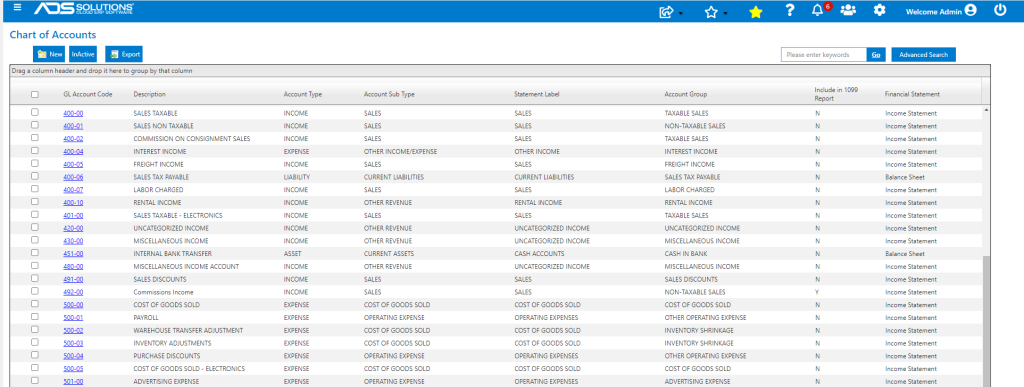Open the hamburger navigation menu
1024x387 pixels.
[18, 8]
